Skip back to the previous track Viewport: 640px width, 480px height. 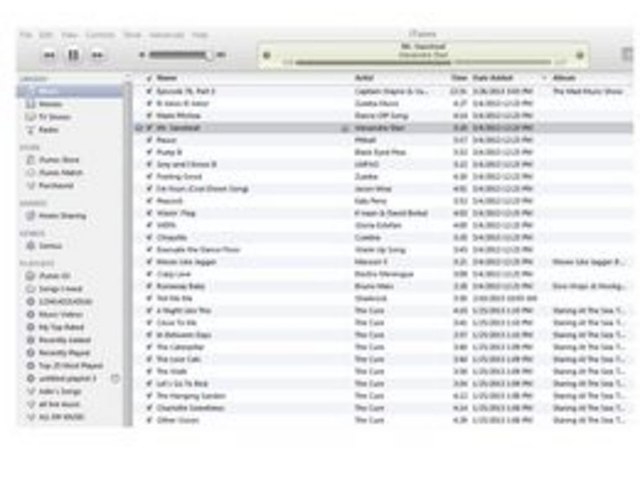[49, 55]
